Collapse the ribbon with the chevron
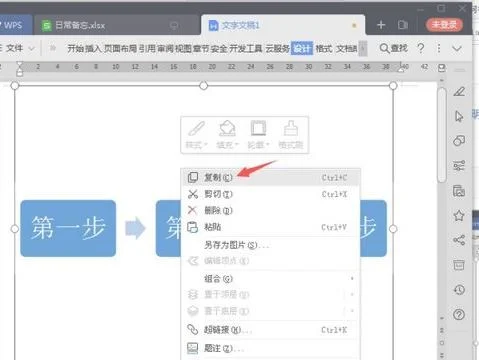The width and height of the screenshot is (479, 360). coord(457,49)
